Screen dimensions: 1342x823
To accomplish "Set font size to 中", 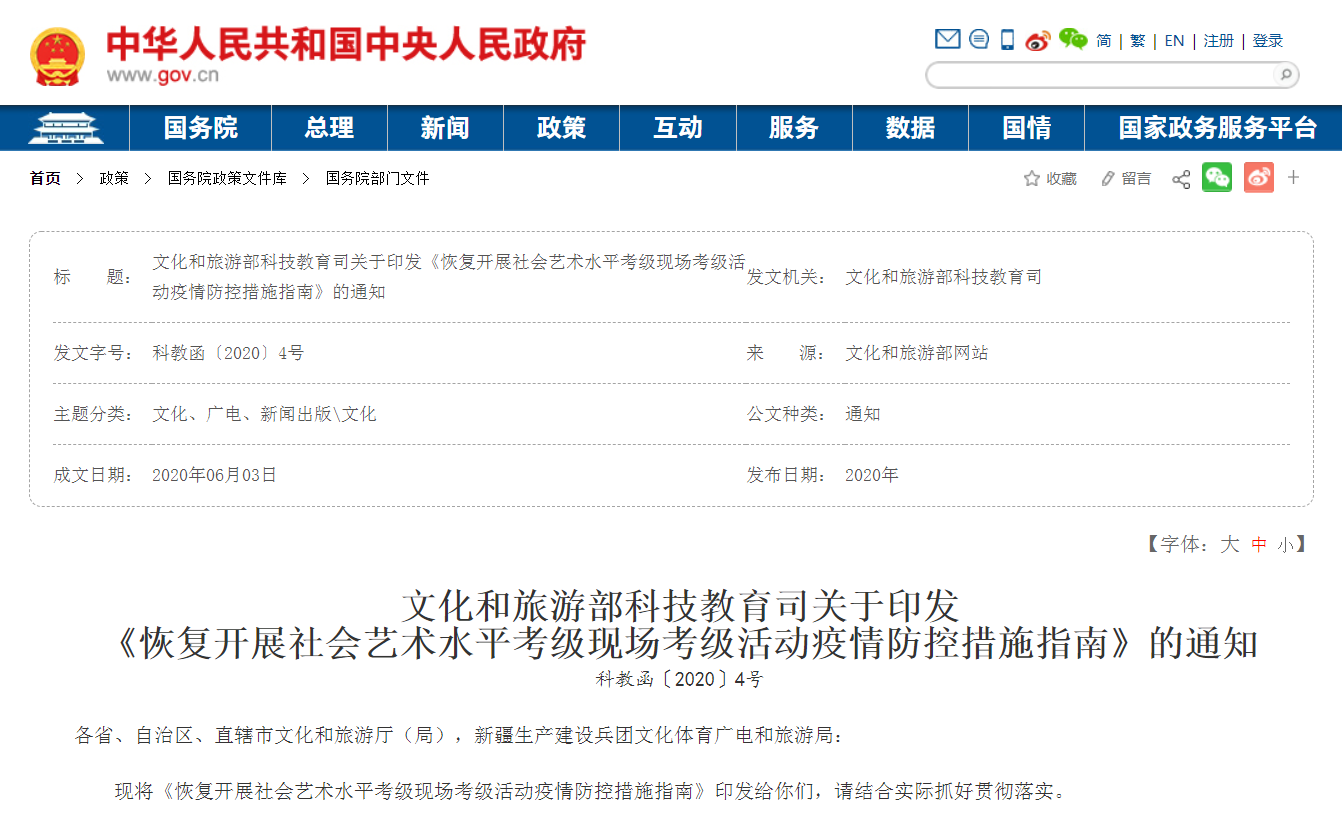I will (x=1259, y=545).
